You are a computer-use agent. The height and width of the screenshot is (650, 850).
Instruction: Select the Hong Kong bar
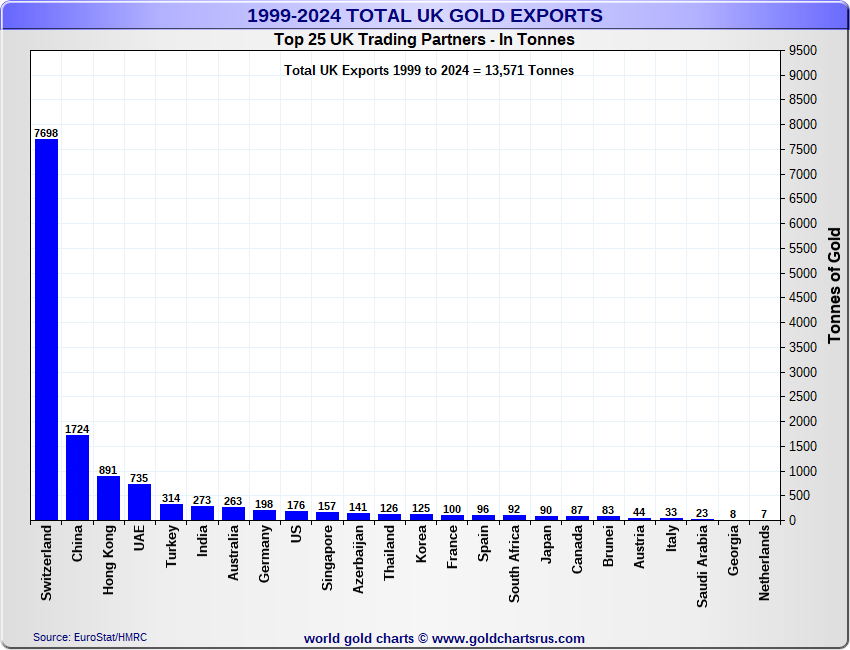(x=108, y=498)
